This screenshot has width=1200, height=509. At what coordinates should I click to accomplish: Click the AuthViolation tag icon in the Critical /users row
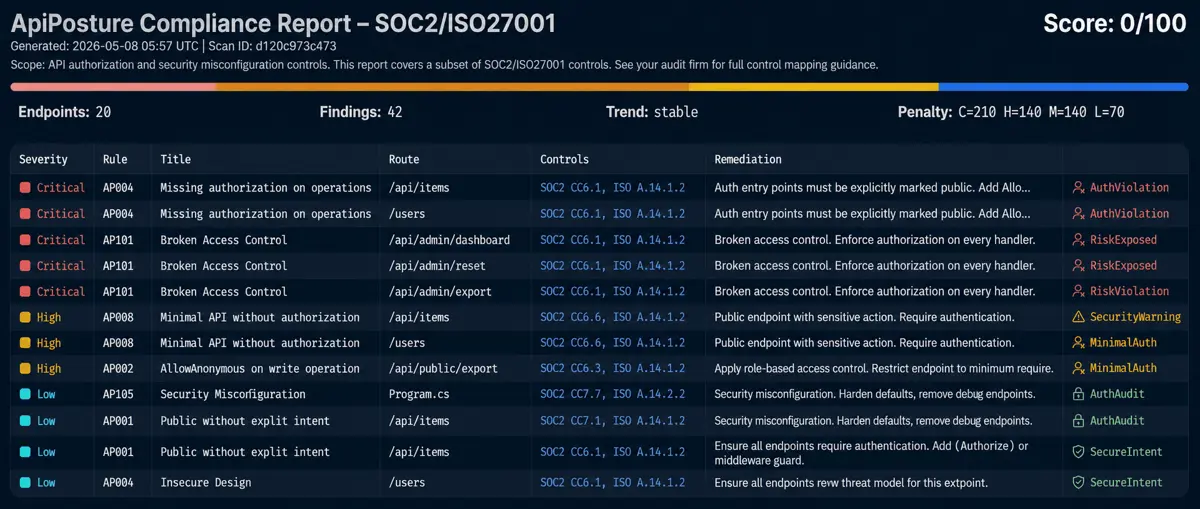(x=1078, y=213)
